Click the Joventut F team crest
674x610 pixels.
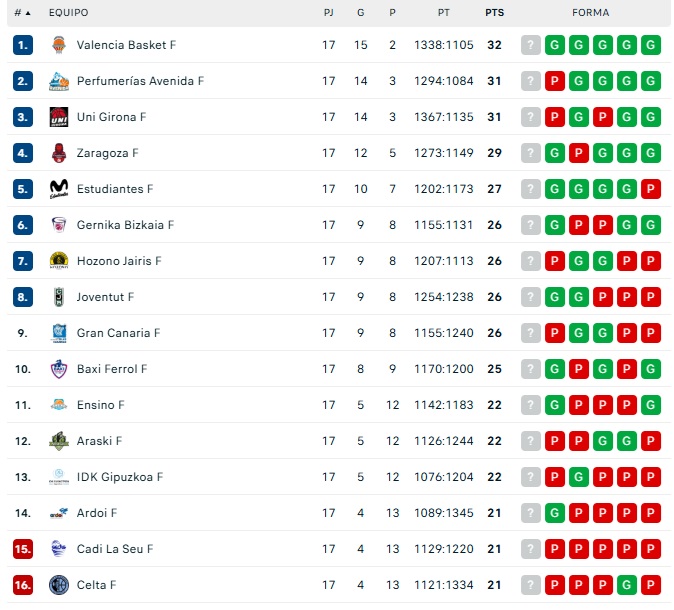[59, 297]
